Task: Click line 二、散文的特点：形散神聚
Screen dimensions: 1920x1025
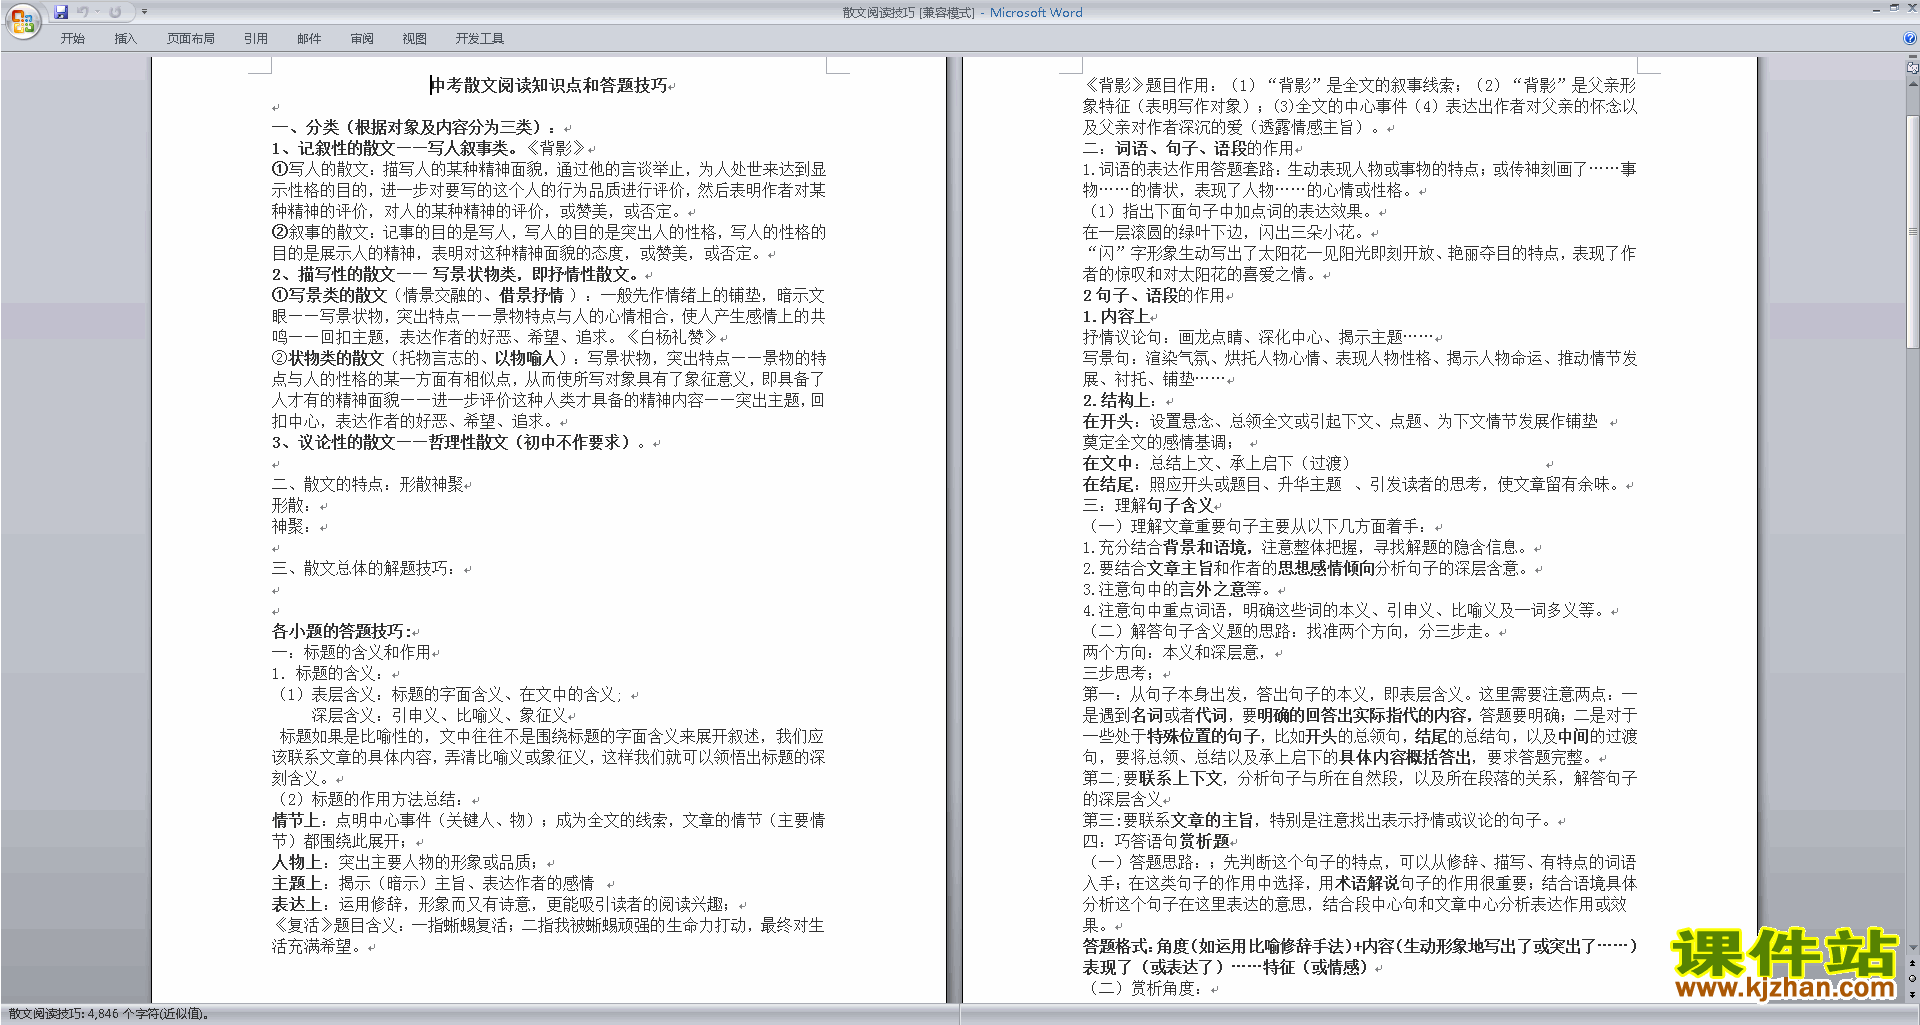Action: pos(367,485)
